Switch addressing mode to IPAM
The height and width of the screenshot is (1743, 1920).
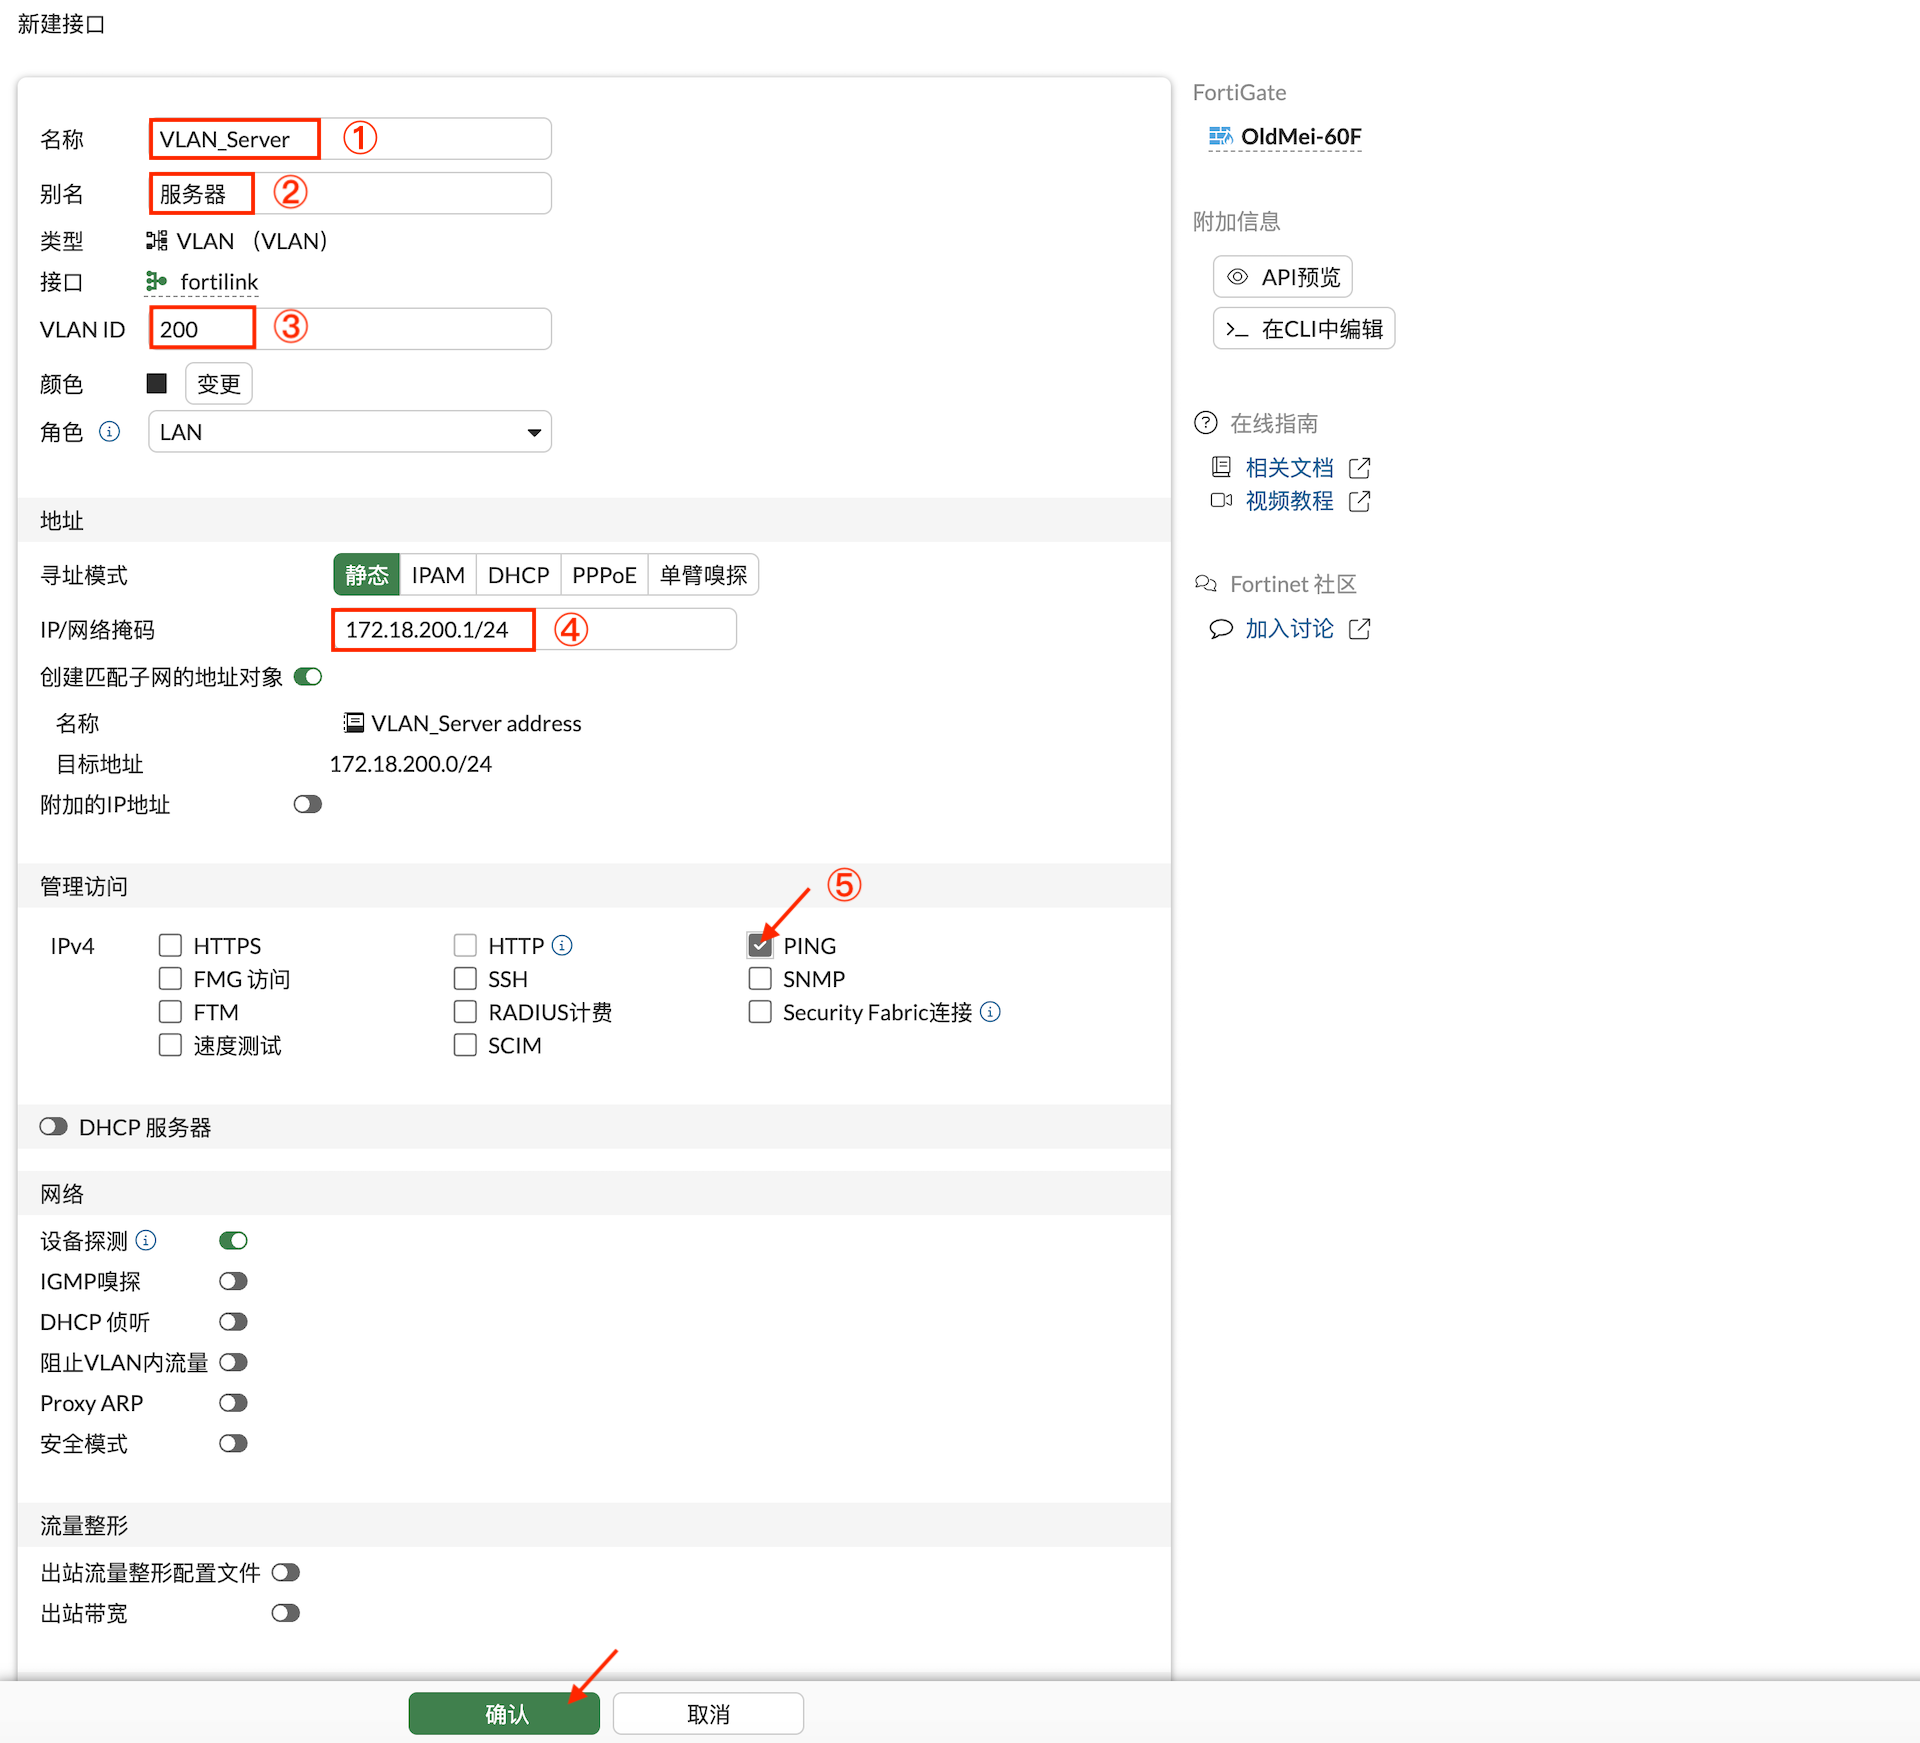[x=438, y=575]
